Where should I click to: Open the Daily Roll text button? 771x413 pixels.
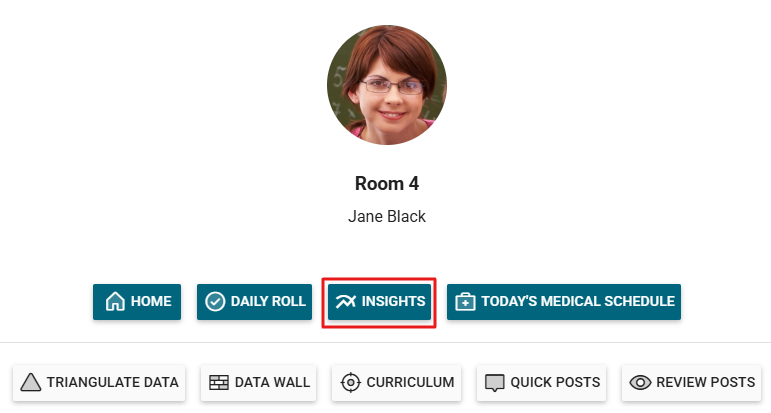(268, 301)
